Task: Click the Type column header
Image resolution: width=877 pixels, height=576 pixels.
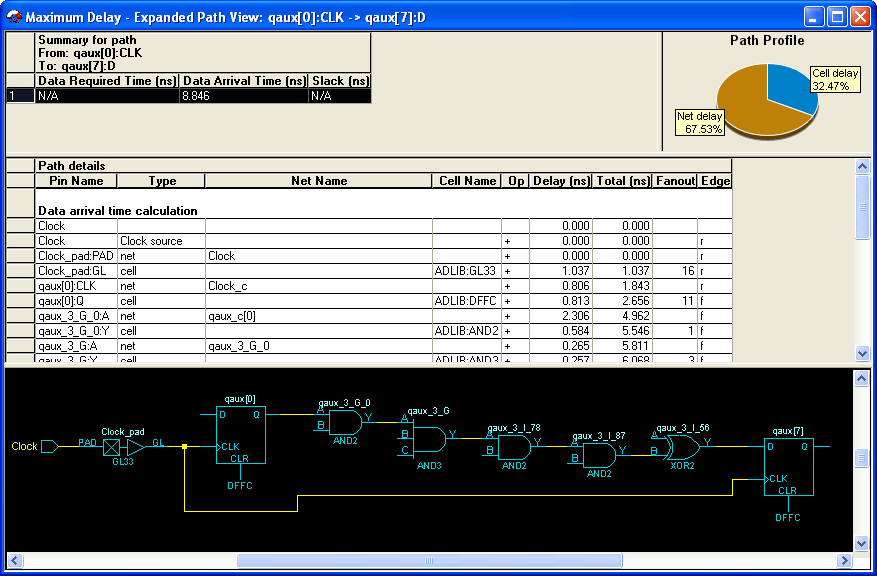Action: coord(162,181)
